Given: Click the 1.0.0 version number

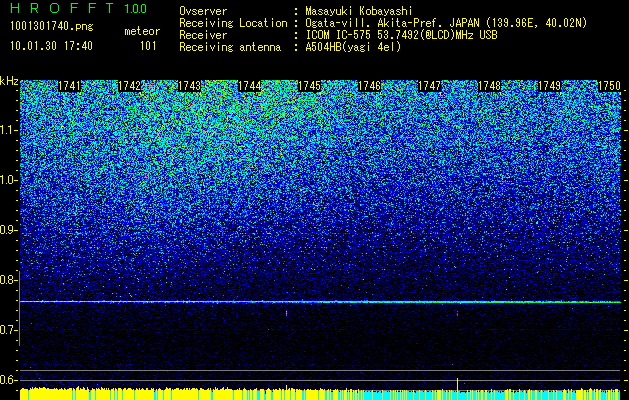Looking at the screenshot, I should [x=136, y=9].
